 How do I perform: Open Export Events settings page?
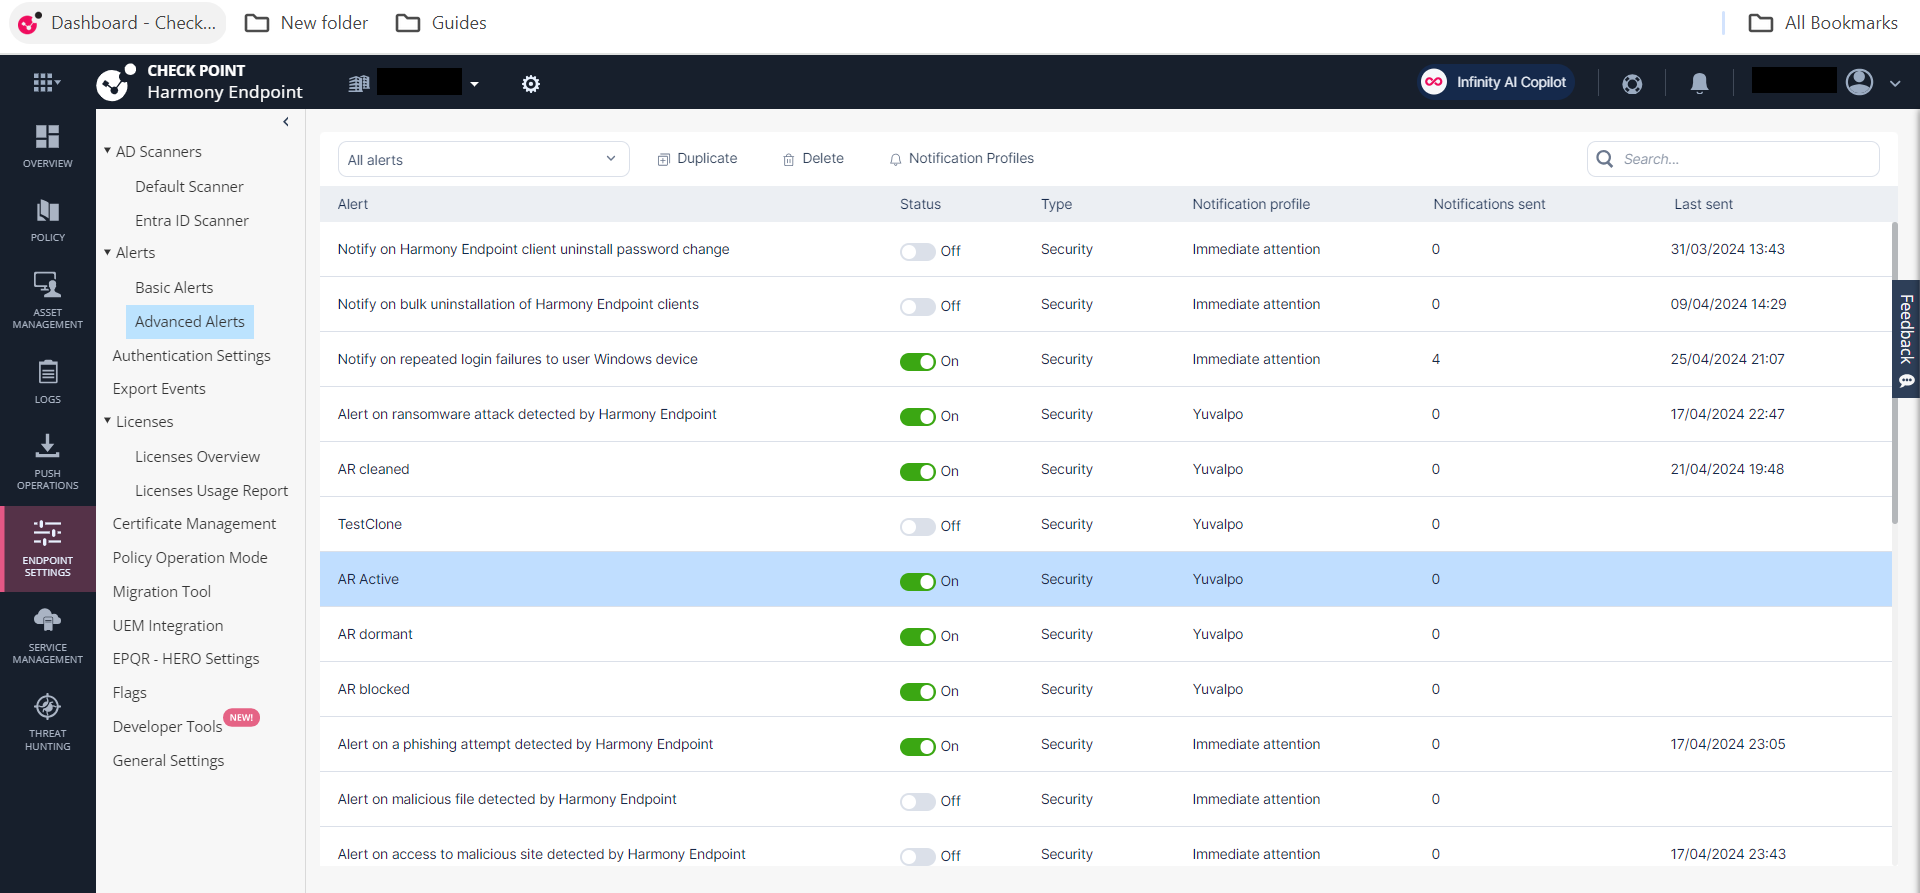click(x=159, y=388)
